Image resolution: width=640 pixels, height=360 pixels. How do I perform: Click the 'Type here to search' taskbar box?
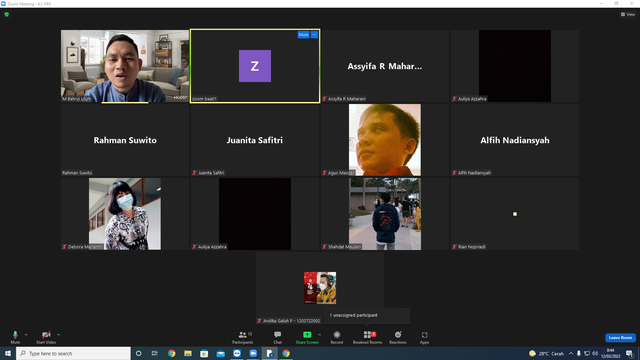tap(73, 353)
